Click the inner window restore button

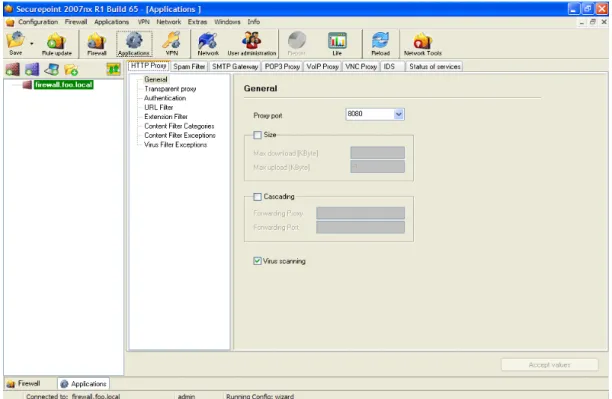click(592, 22)
